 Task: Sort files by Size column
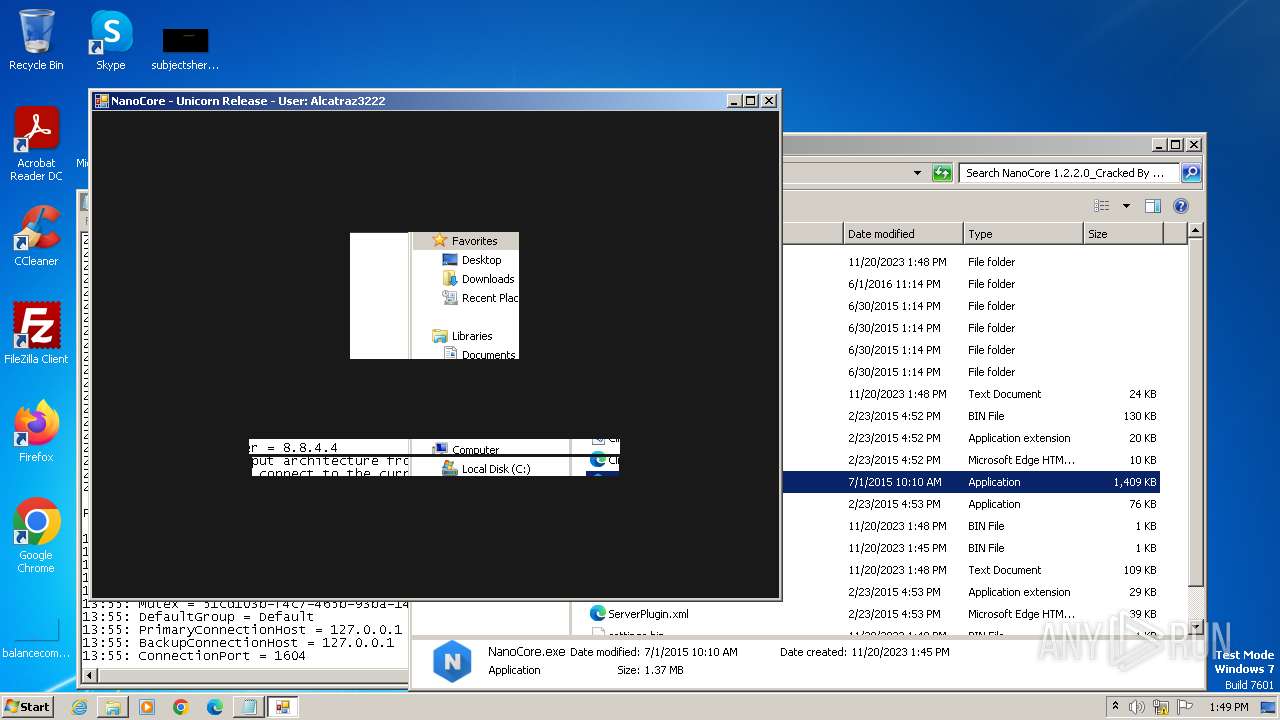tap(1123, 234)
